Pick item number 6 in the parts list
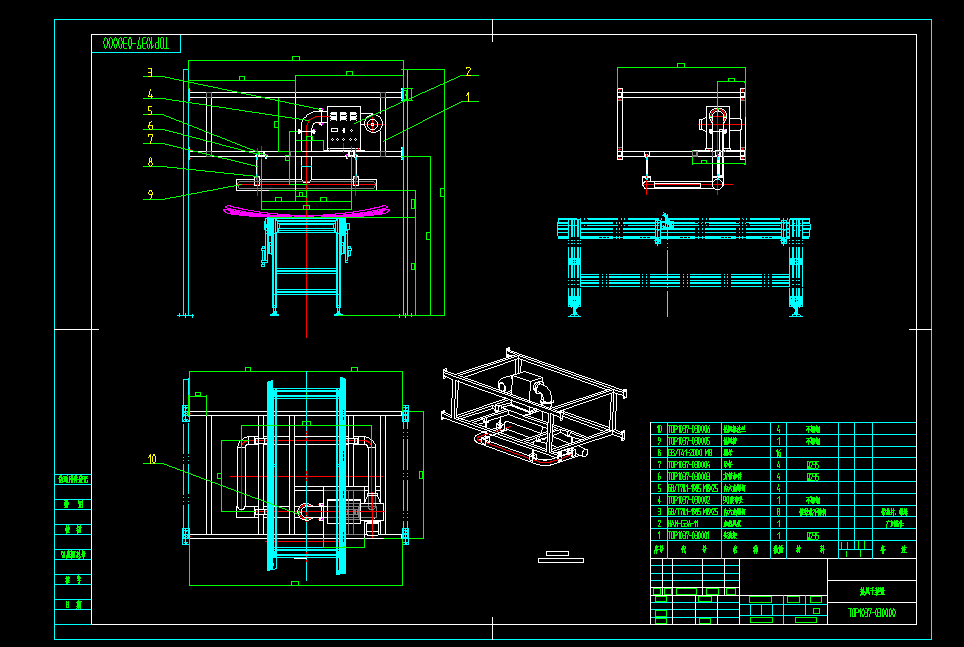The image size is (964, 647). pyautogui.click(x=659, y=476)
